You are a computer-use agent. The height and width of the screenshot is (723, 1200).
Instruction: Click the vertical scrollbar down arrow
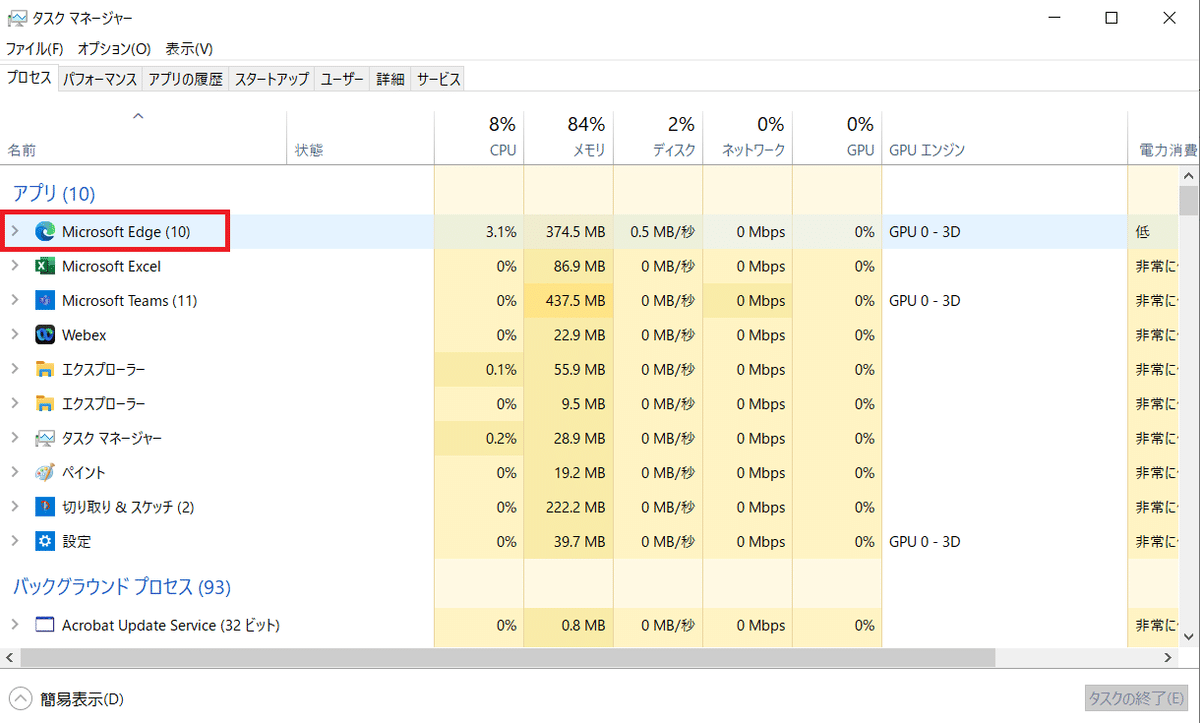(x=1188, y=636)
